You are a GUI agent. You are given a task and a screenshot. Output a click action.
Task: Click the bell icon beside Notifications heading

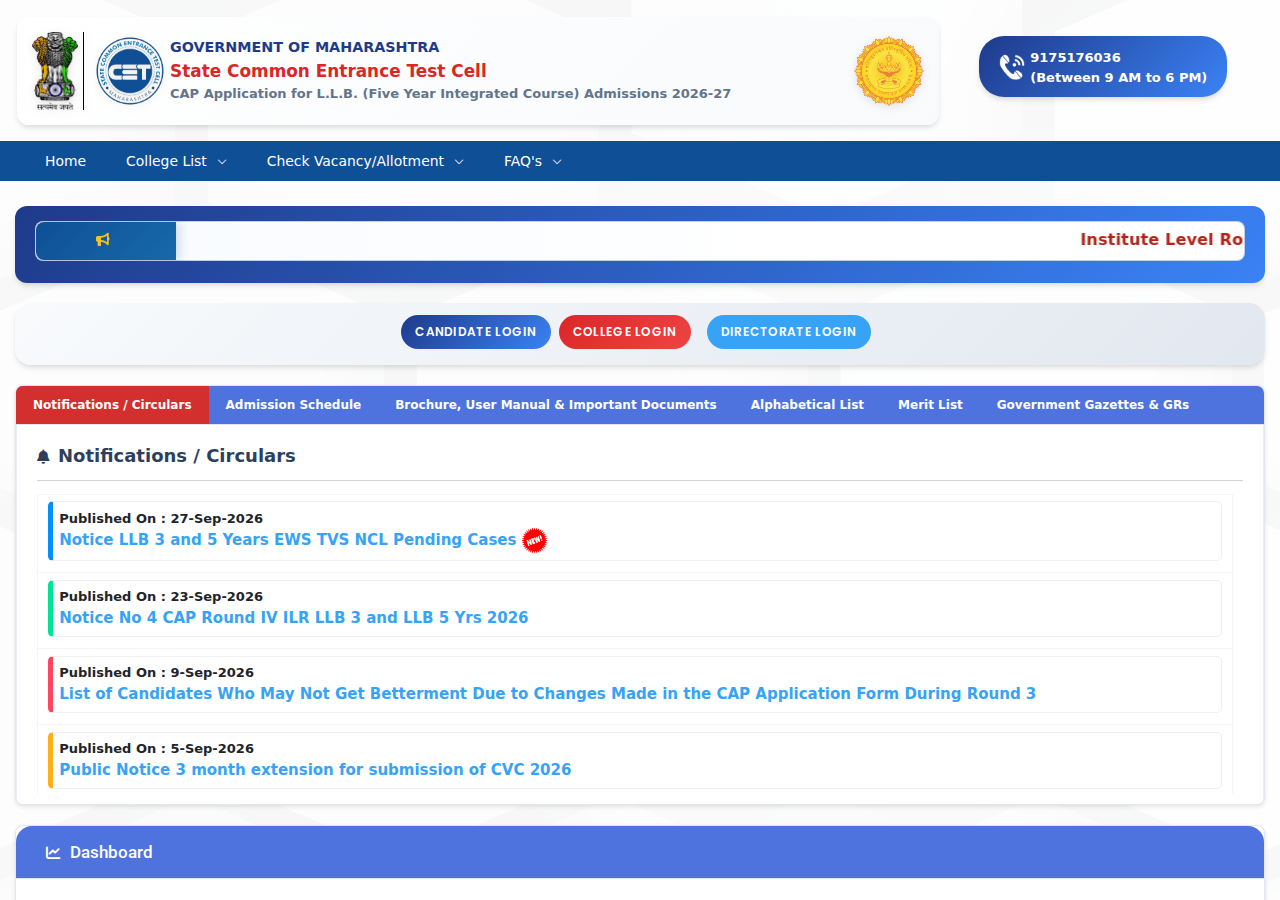(43, 456)
